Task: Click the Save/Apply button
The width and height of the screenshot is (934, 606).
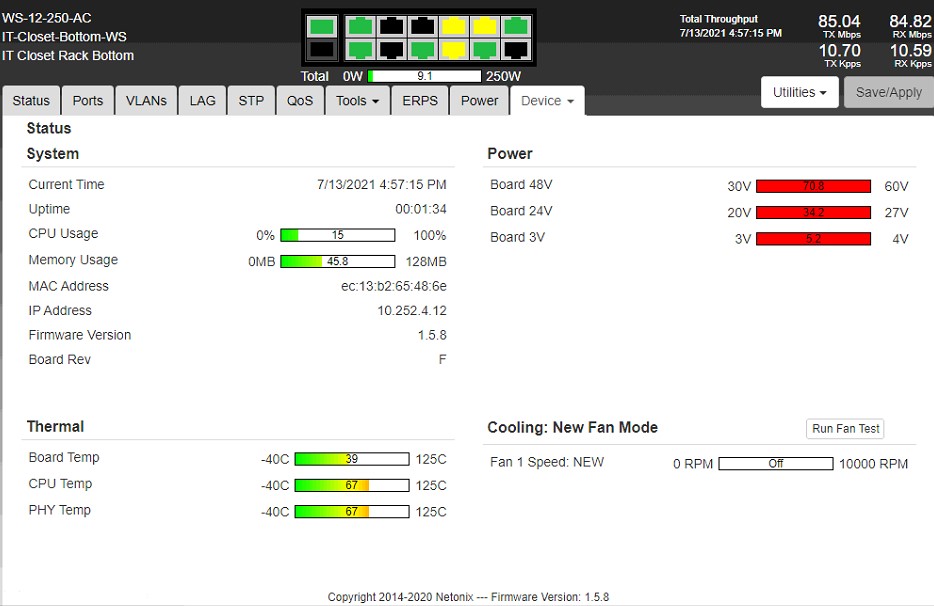Action: (889, 92)
